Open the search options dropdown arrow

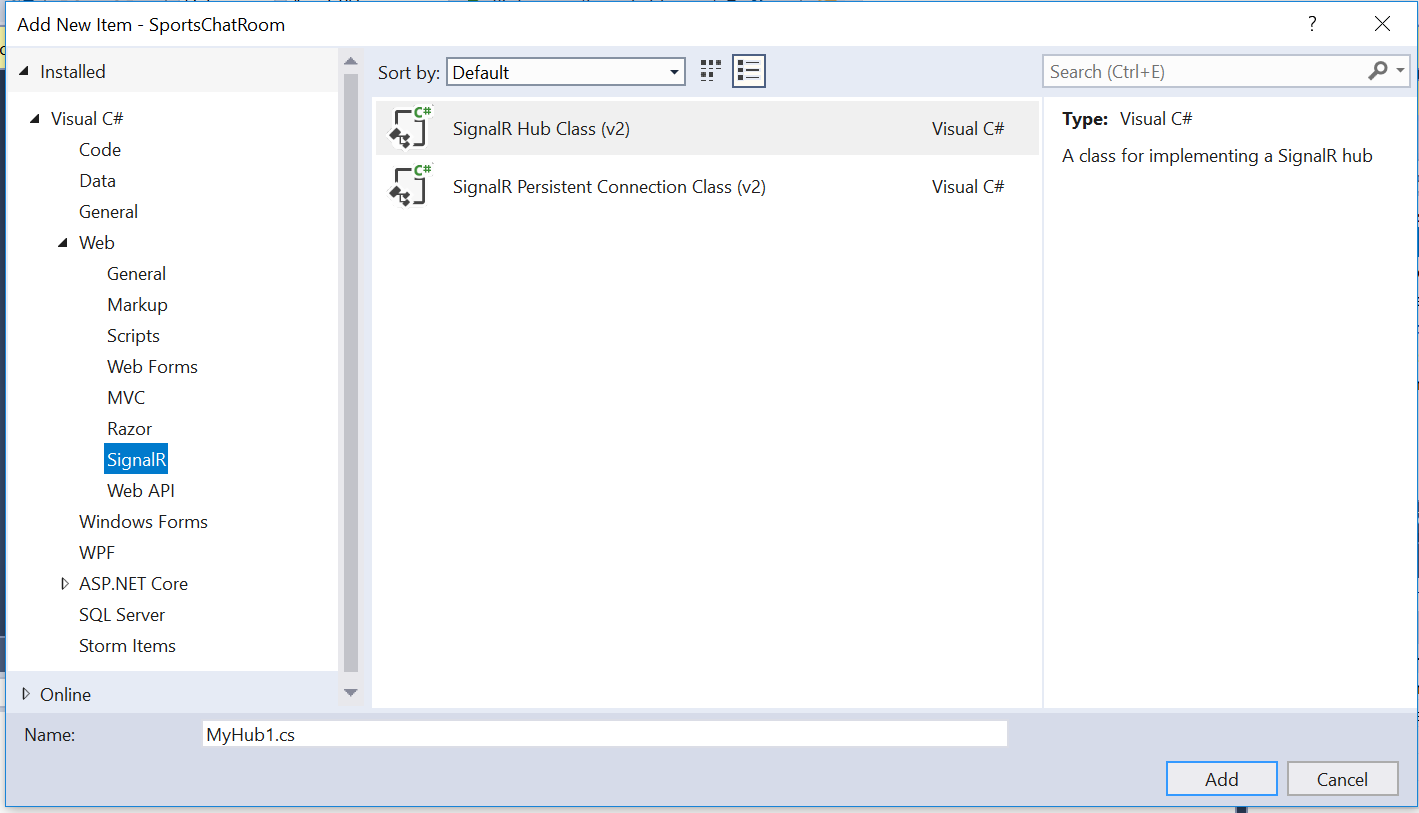[x=1401, y=71]
